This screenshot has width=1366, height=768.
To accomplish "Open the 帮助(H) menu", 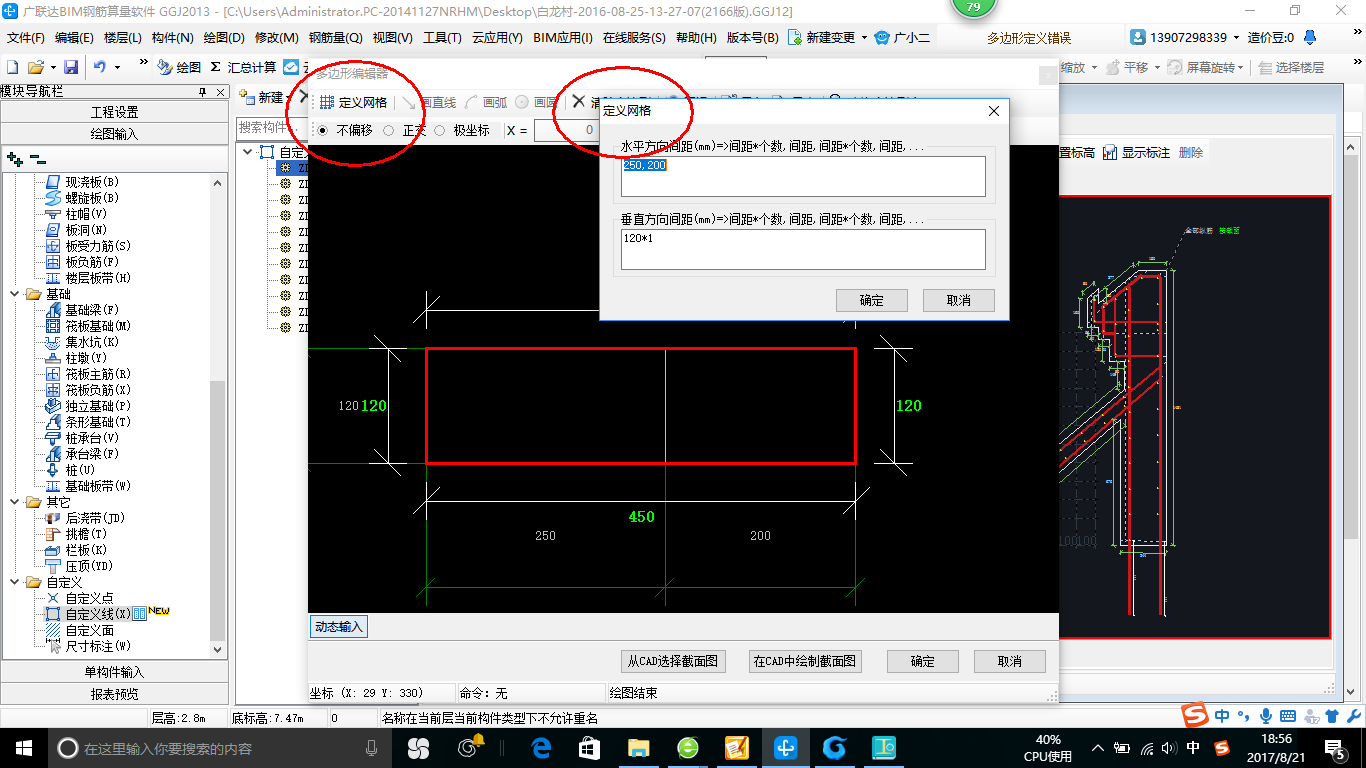I will click(x=696, y=38).
